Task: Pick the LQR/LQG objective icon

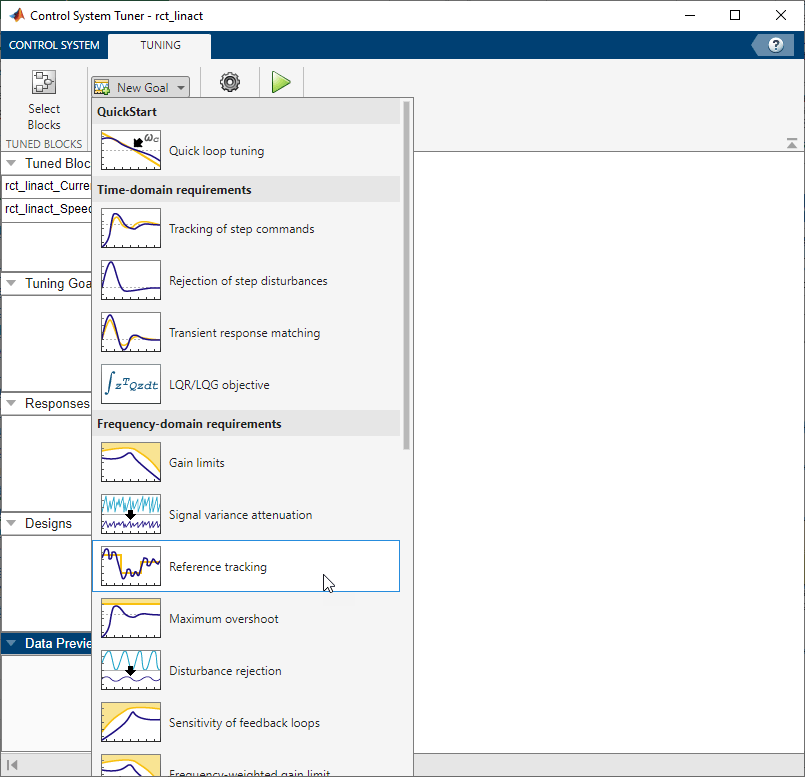Action: click(130, 385)
